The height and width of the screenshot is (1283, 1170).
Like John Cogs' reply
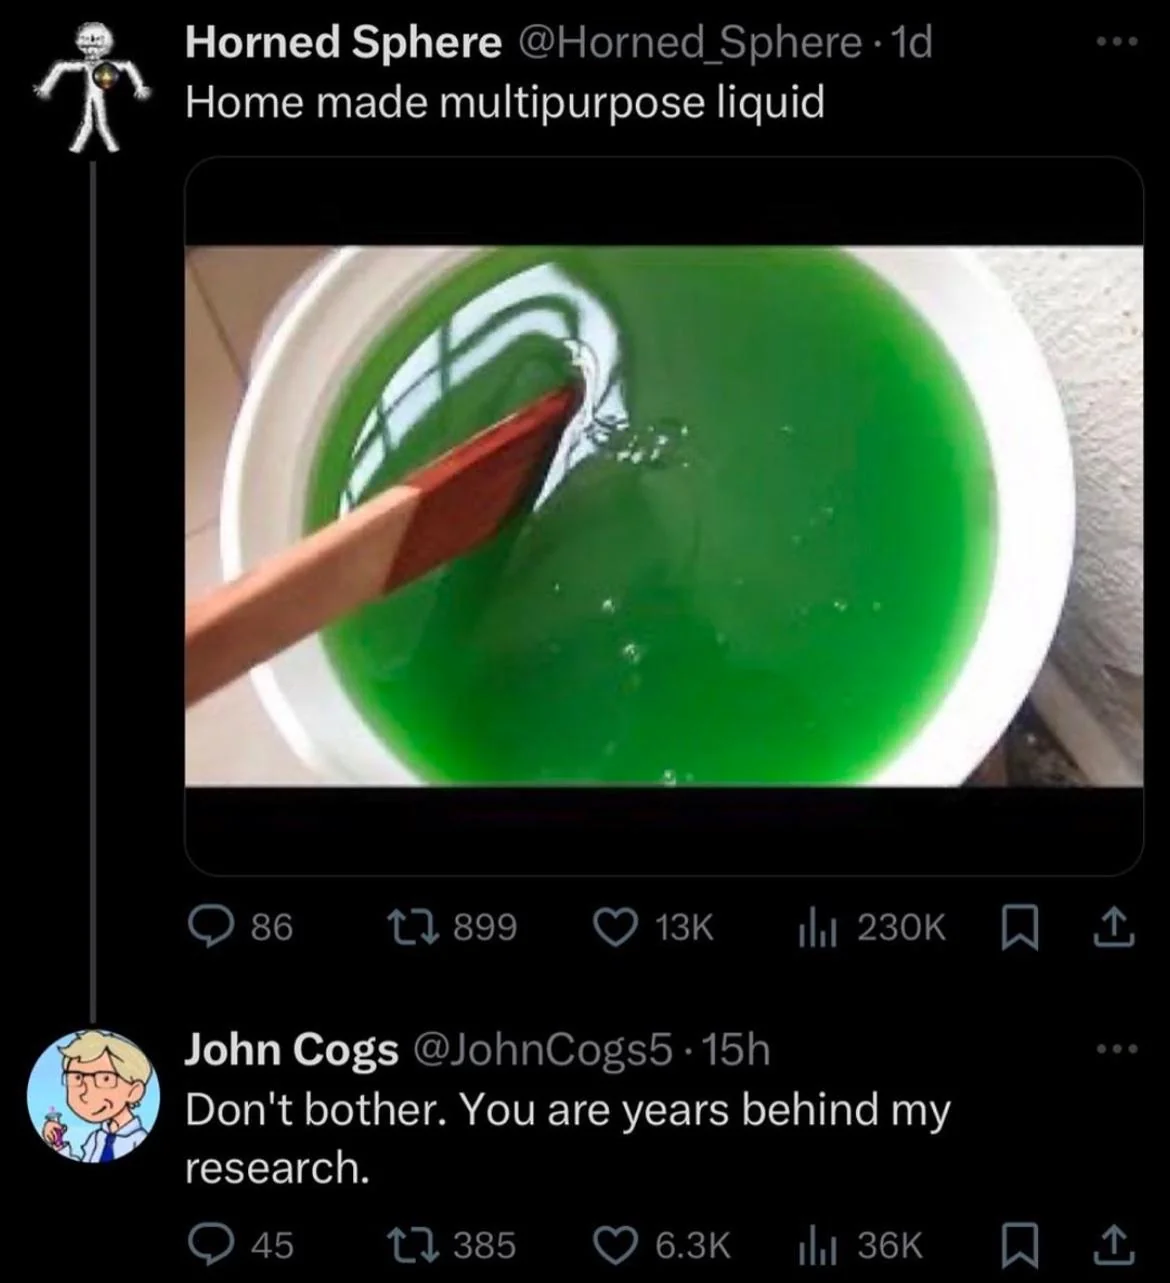point(618,1245)
